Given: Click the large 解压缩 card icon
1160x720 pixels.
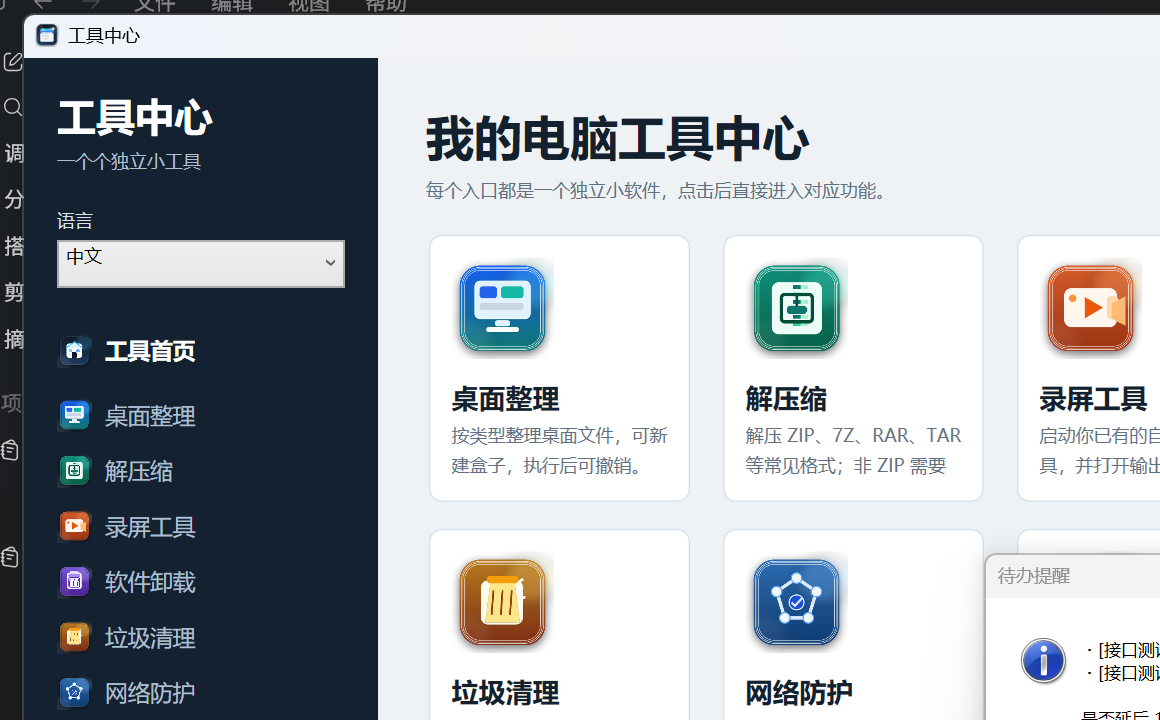Looking at the screenshot, I should 796,308.
